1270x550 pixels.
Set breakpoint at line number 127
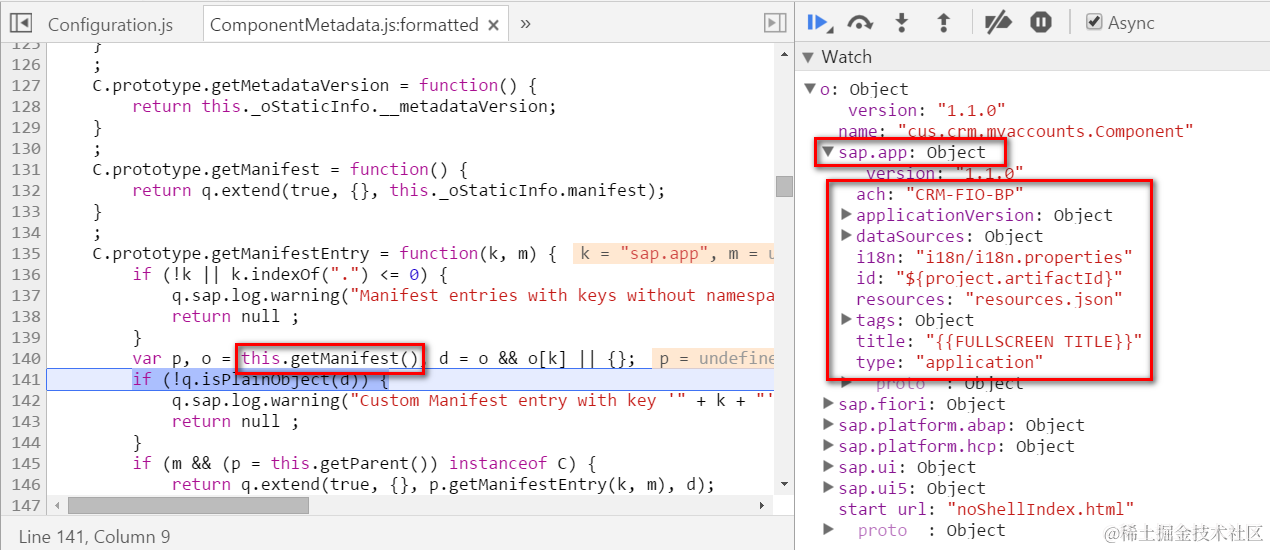click(27, 85)
